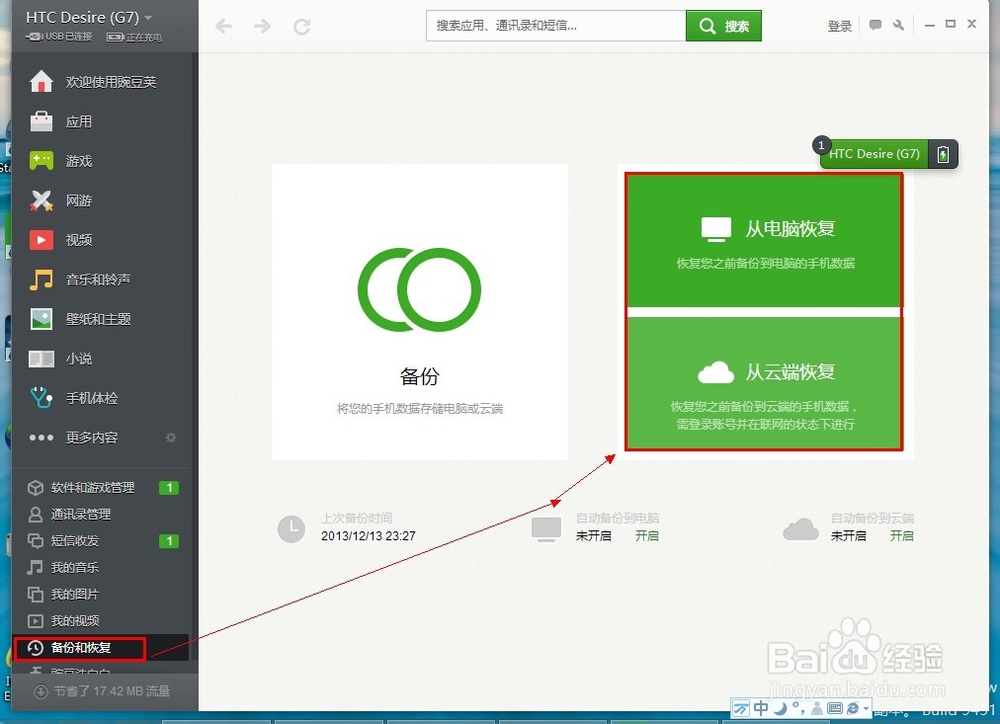Click the device battery level indicator
This screenshot has width=1000, height=724.
[941, 154]
